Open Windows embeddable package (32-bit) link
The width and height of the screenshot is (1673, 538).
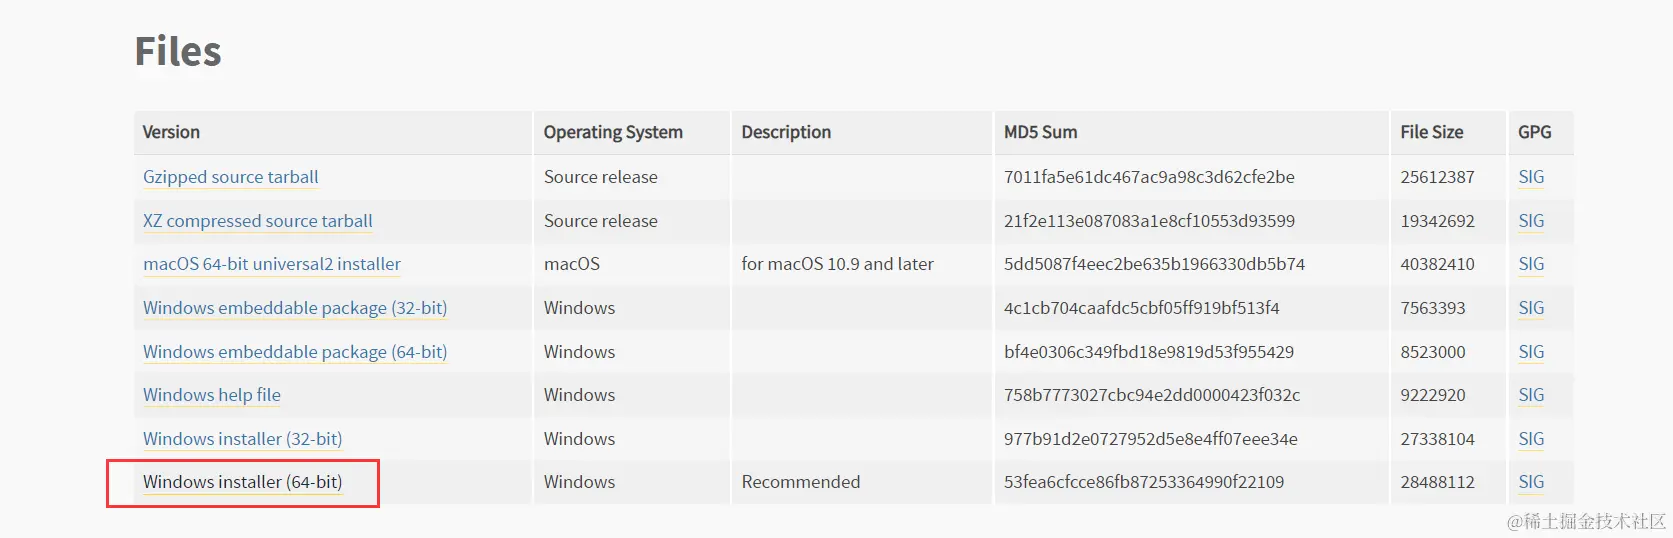click(294, 308)
